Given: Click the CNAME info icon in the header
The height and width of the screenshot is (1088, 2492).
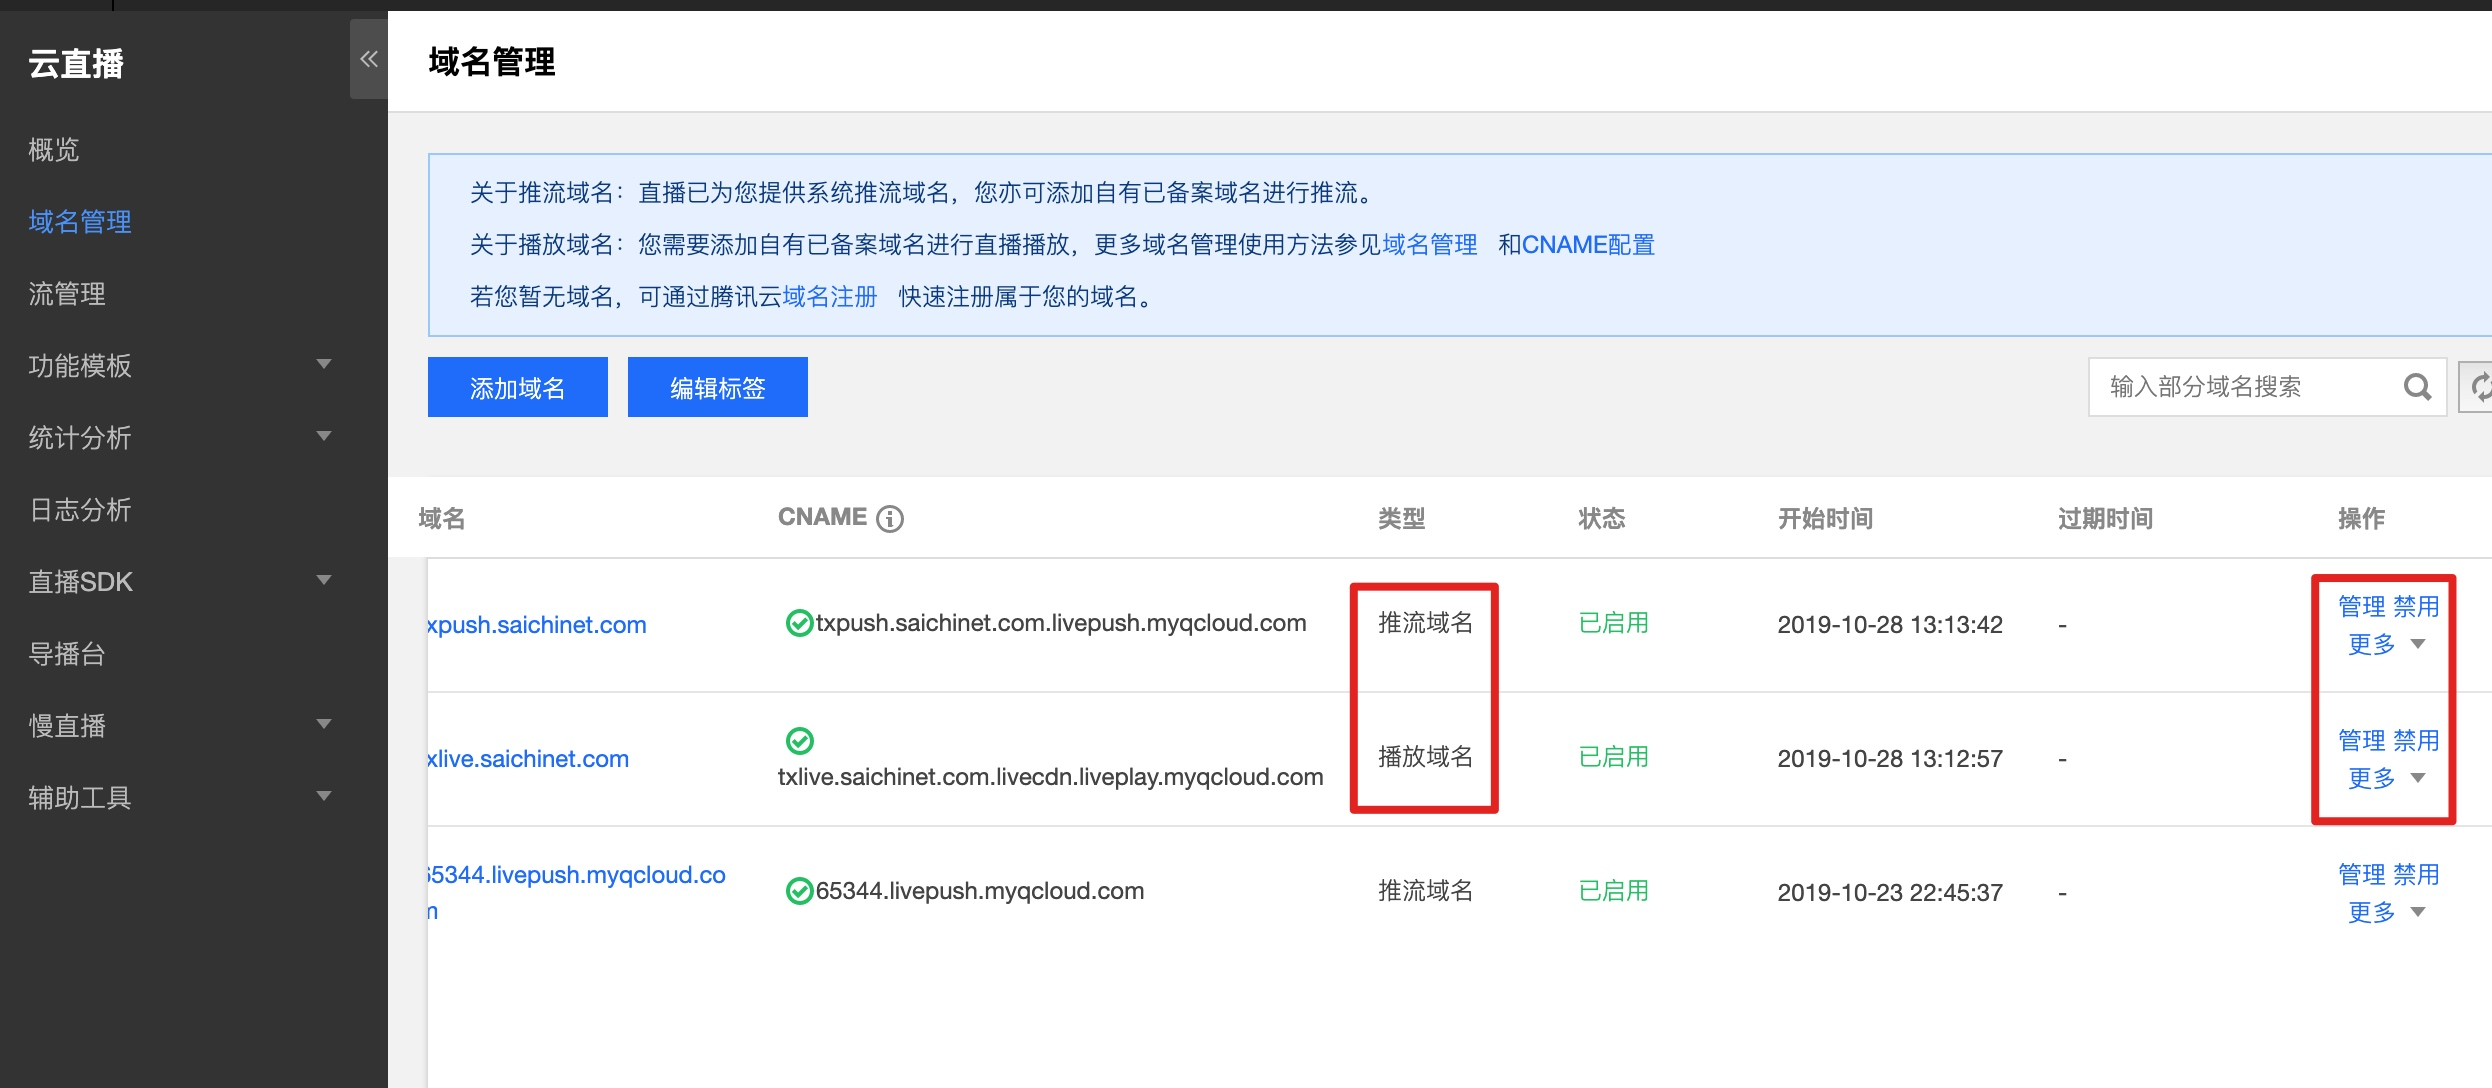Looking at the screenshot, I should (x=890, y=518).
